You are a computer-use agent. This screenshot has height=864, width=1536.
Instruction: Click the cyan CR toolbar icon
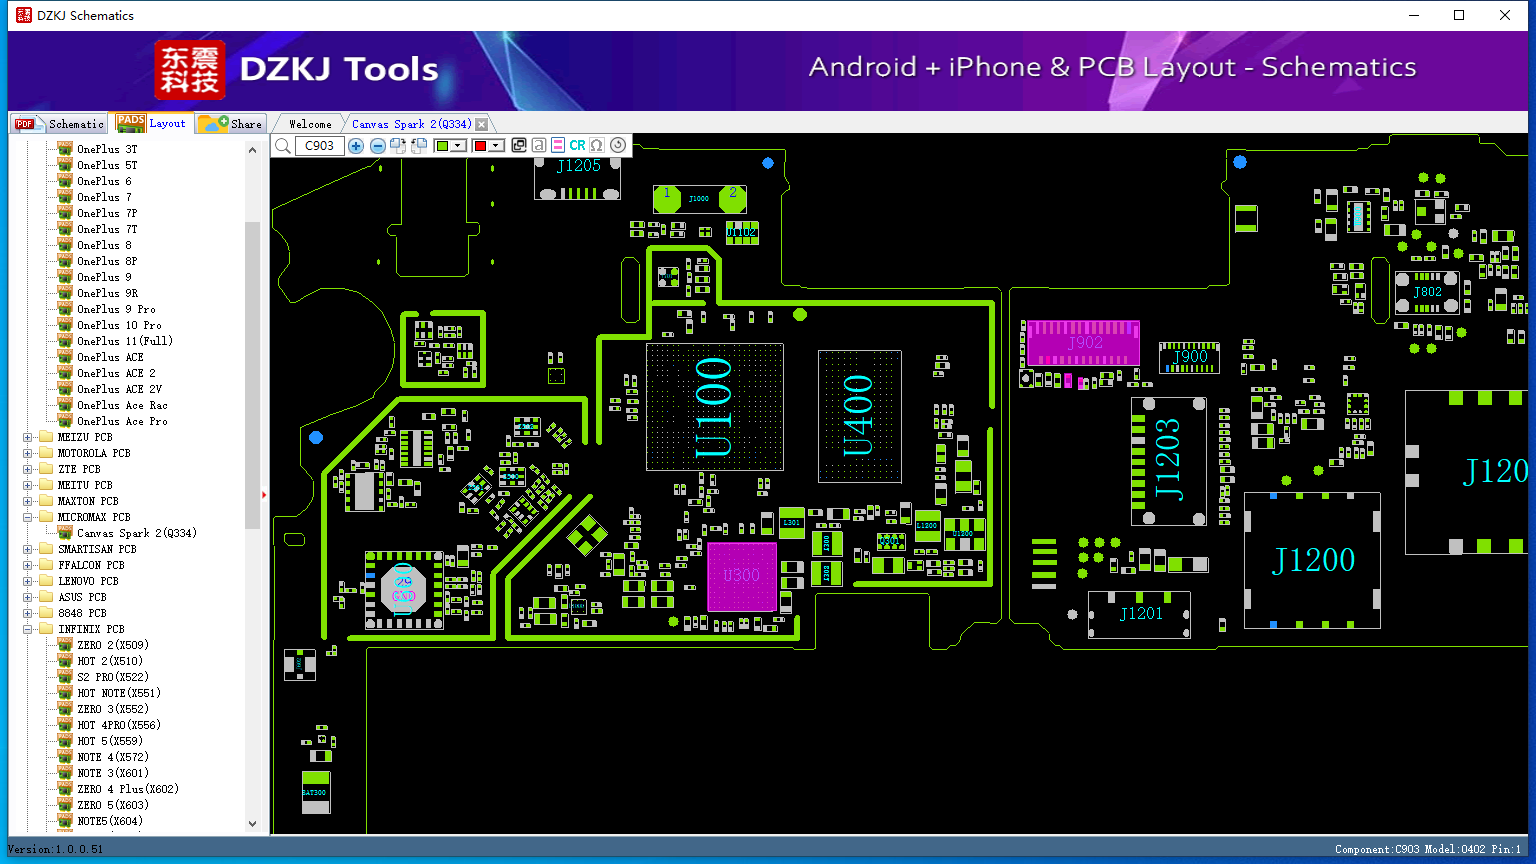point(578,146)
